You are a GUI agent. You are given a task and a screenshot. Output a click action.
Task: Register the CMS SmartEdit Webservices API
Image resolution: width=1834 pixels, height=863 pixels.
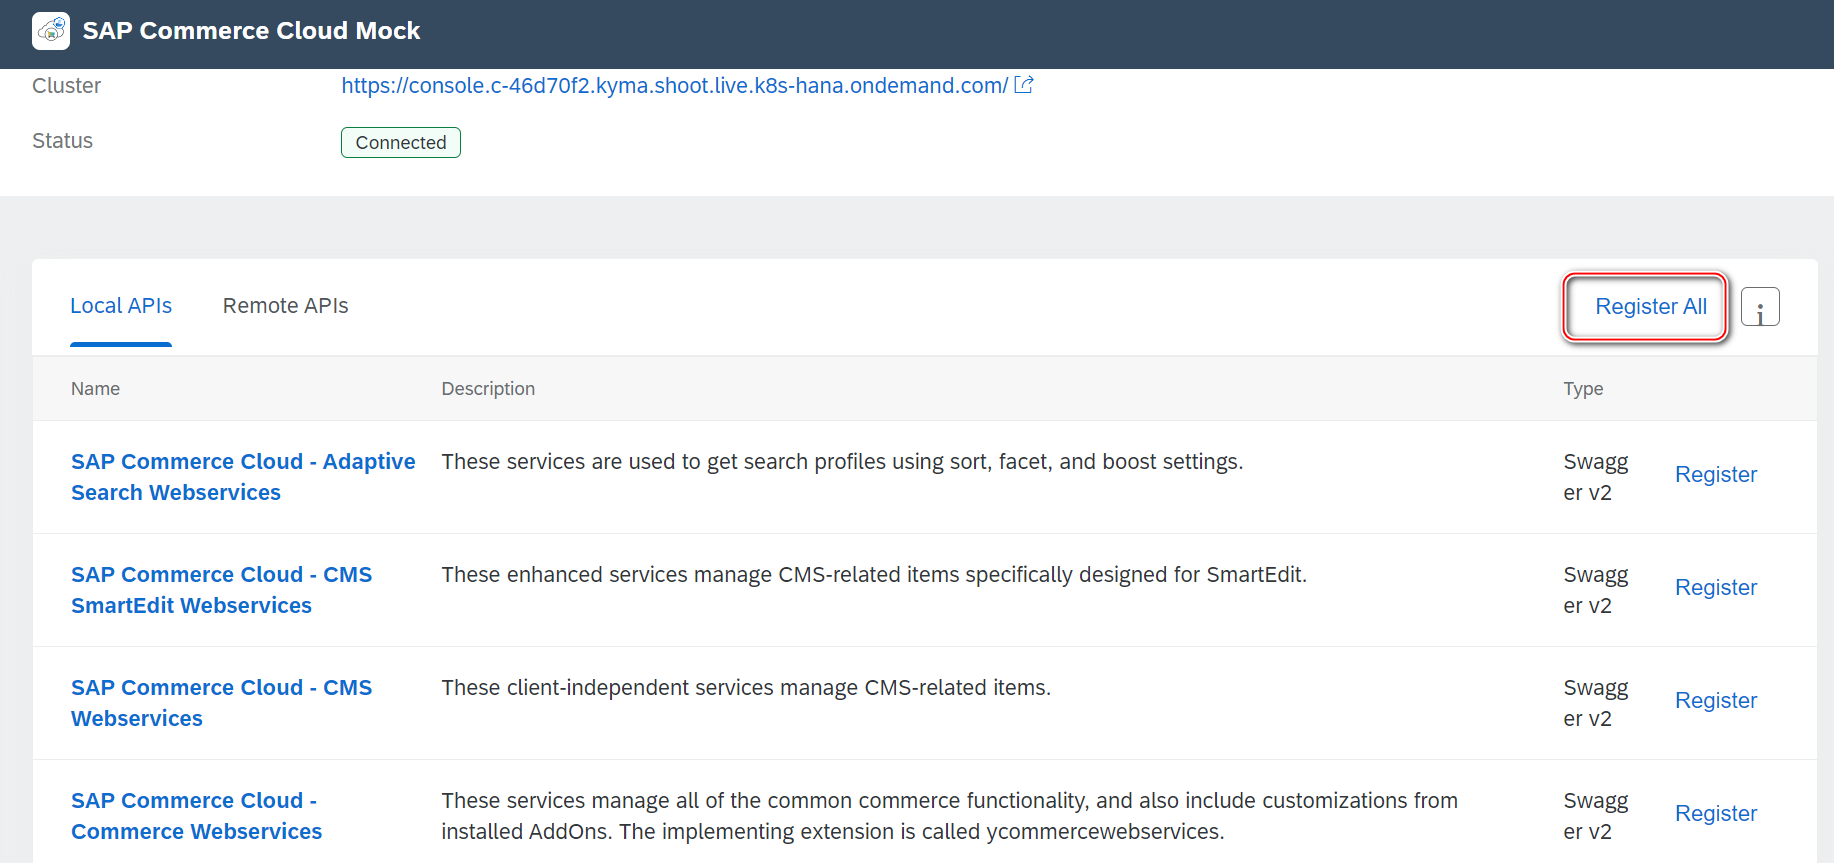click(x=1716, y=588)
